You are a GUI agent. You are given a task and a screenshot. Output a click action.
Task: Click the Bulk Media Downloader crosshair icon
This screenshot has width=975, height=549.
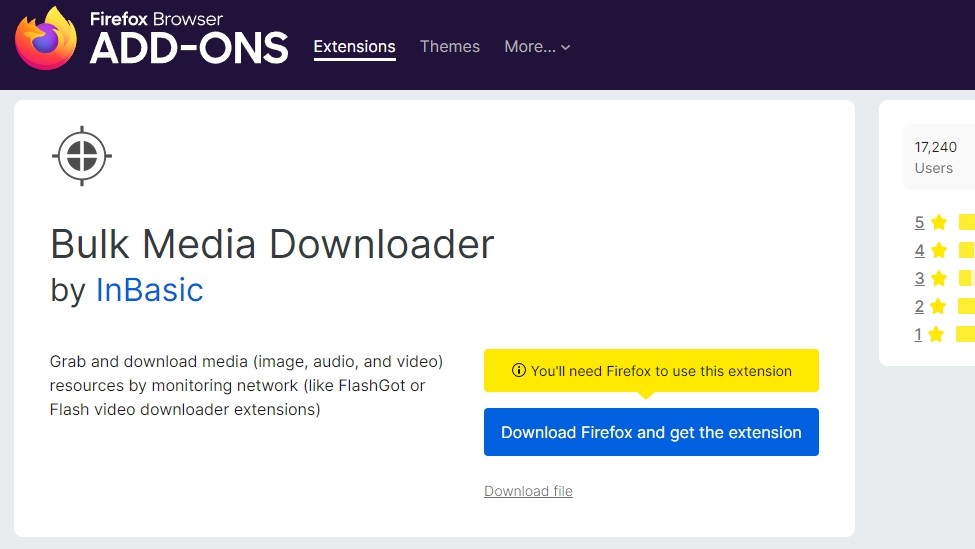[x=81, y=156]
